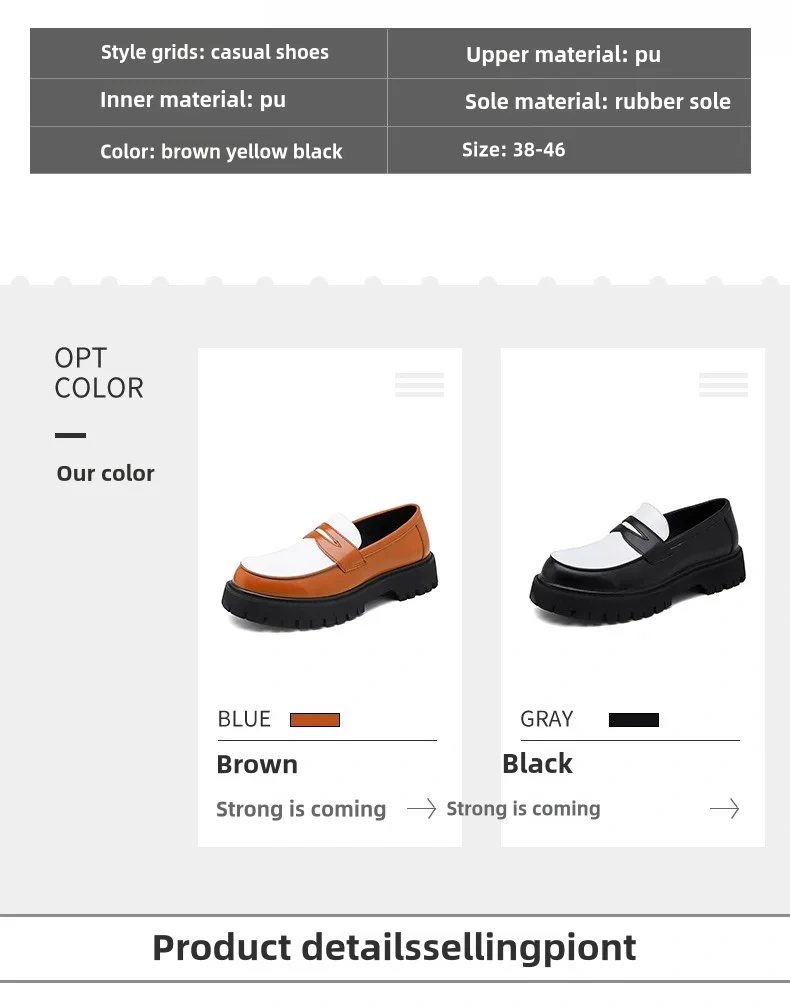Click the Black color name label
The width and height of the screenshot is (790, 1008).
point(537,763)
